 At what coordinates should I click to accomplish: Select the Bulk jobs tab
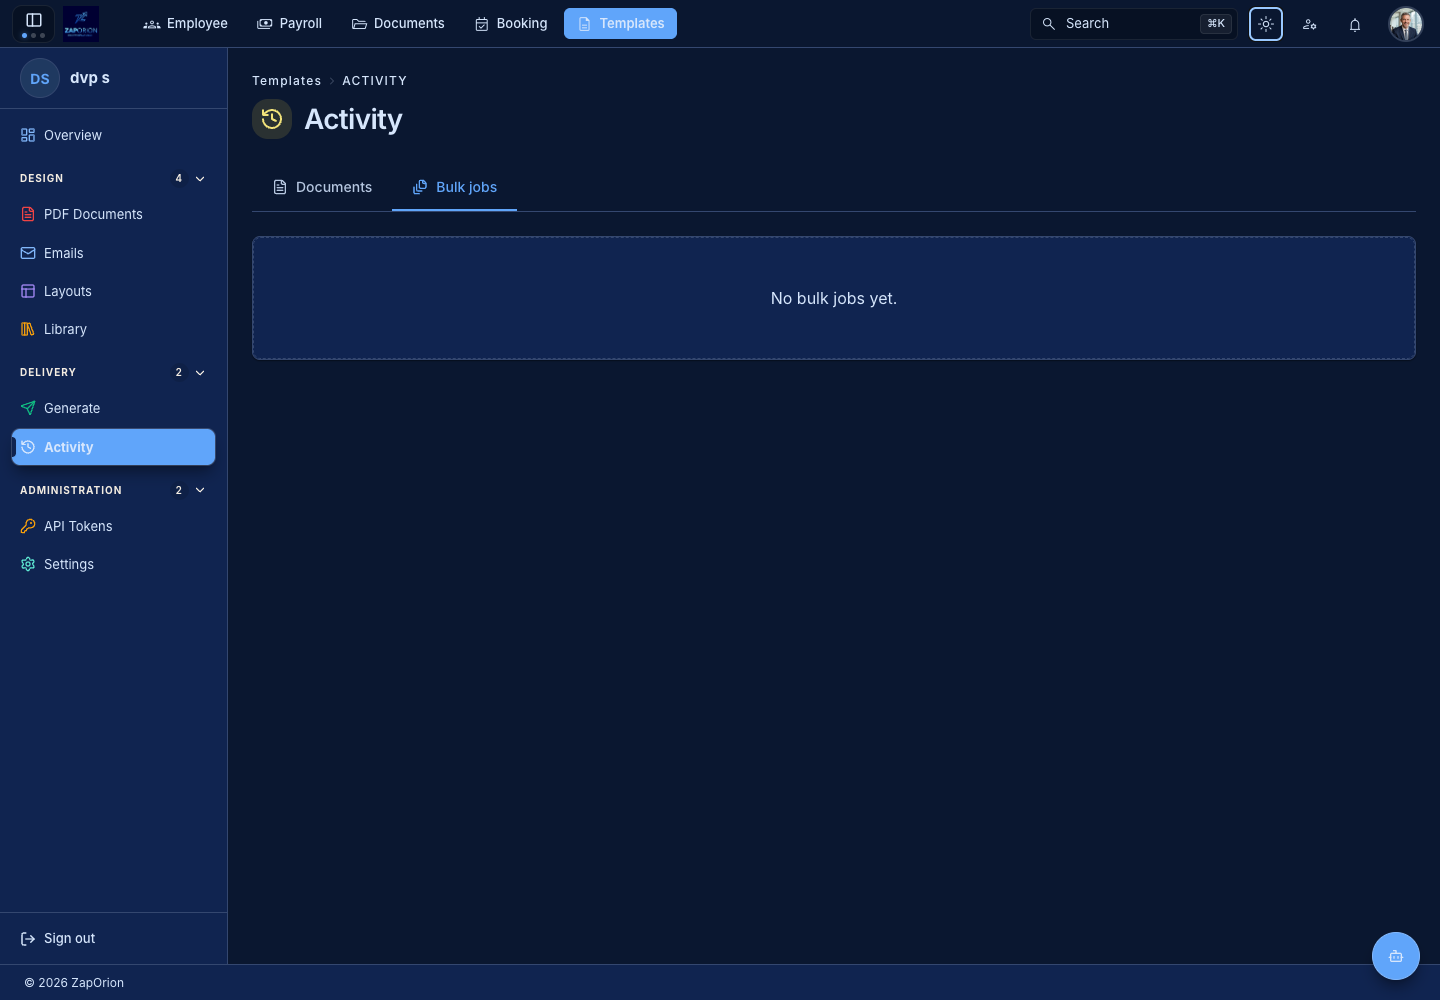click(454, 187)
